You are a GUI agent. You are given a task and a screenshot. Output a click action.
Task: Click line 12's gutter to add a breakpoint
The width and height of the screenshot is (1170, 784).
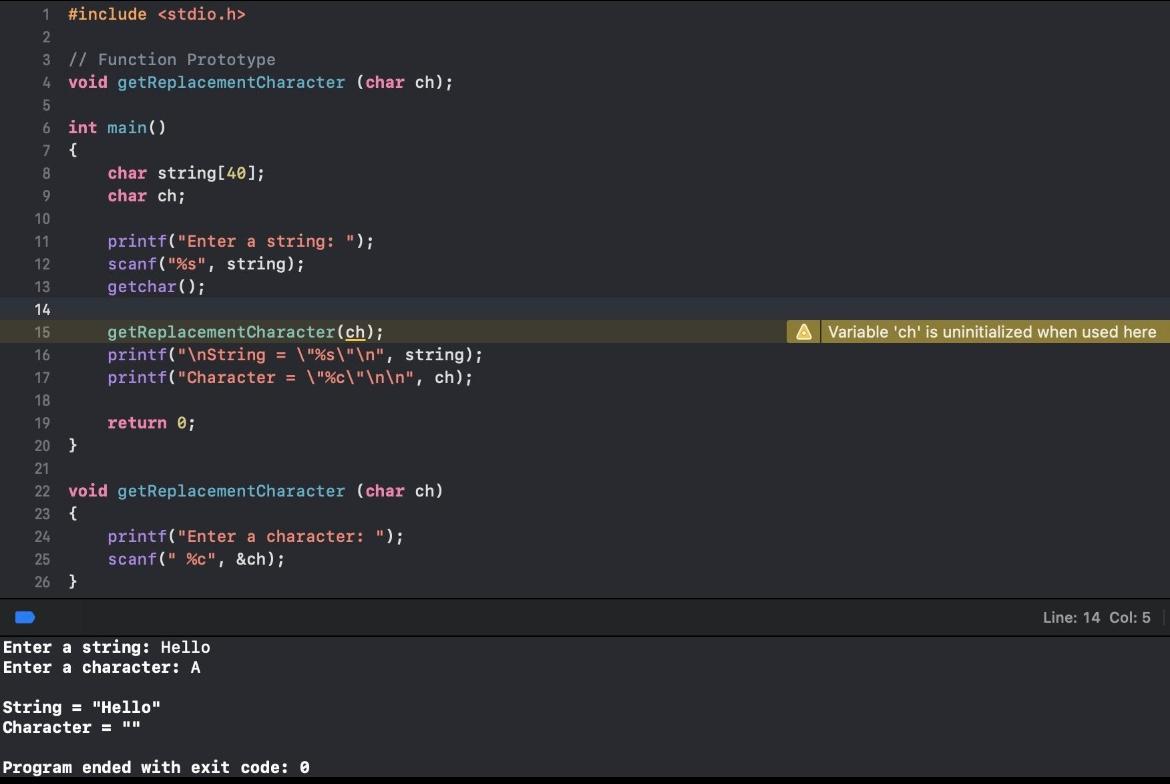click(x=42, y=264)
